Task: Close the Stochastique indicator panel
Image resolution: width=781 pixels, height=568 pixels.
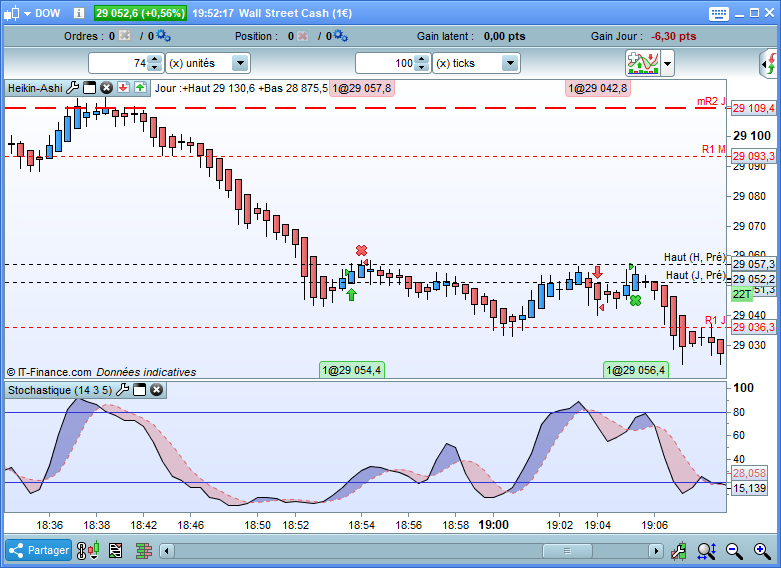Action: pyautogui.click(x=156, y=390)
